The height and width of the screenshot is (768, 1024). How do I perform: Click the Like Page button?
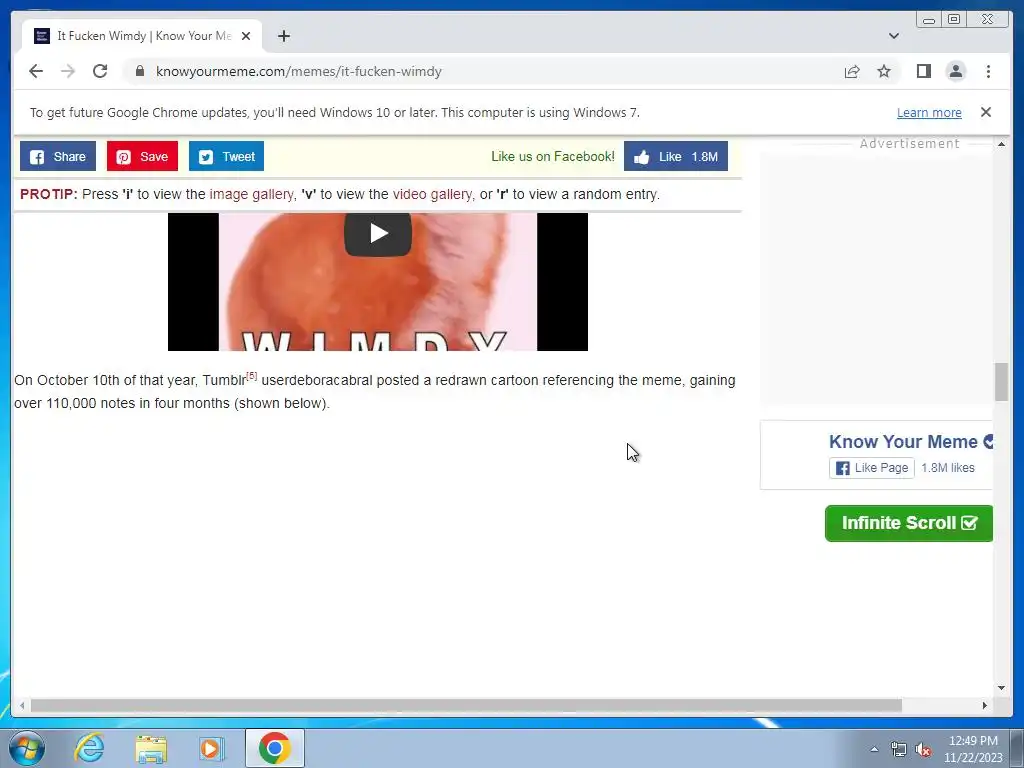pyautogui.click(x=872, y=468)
